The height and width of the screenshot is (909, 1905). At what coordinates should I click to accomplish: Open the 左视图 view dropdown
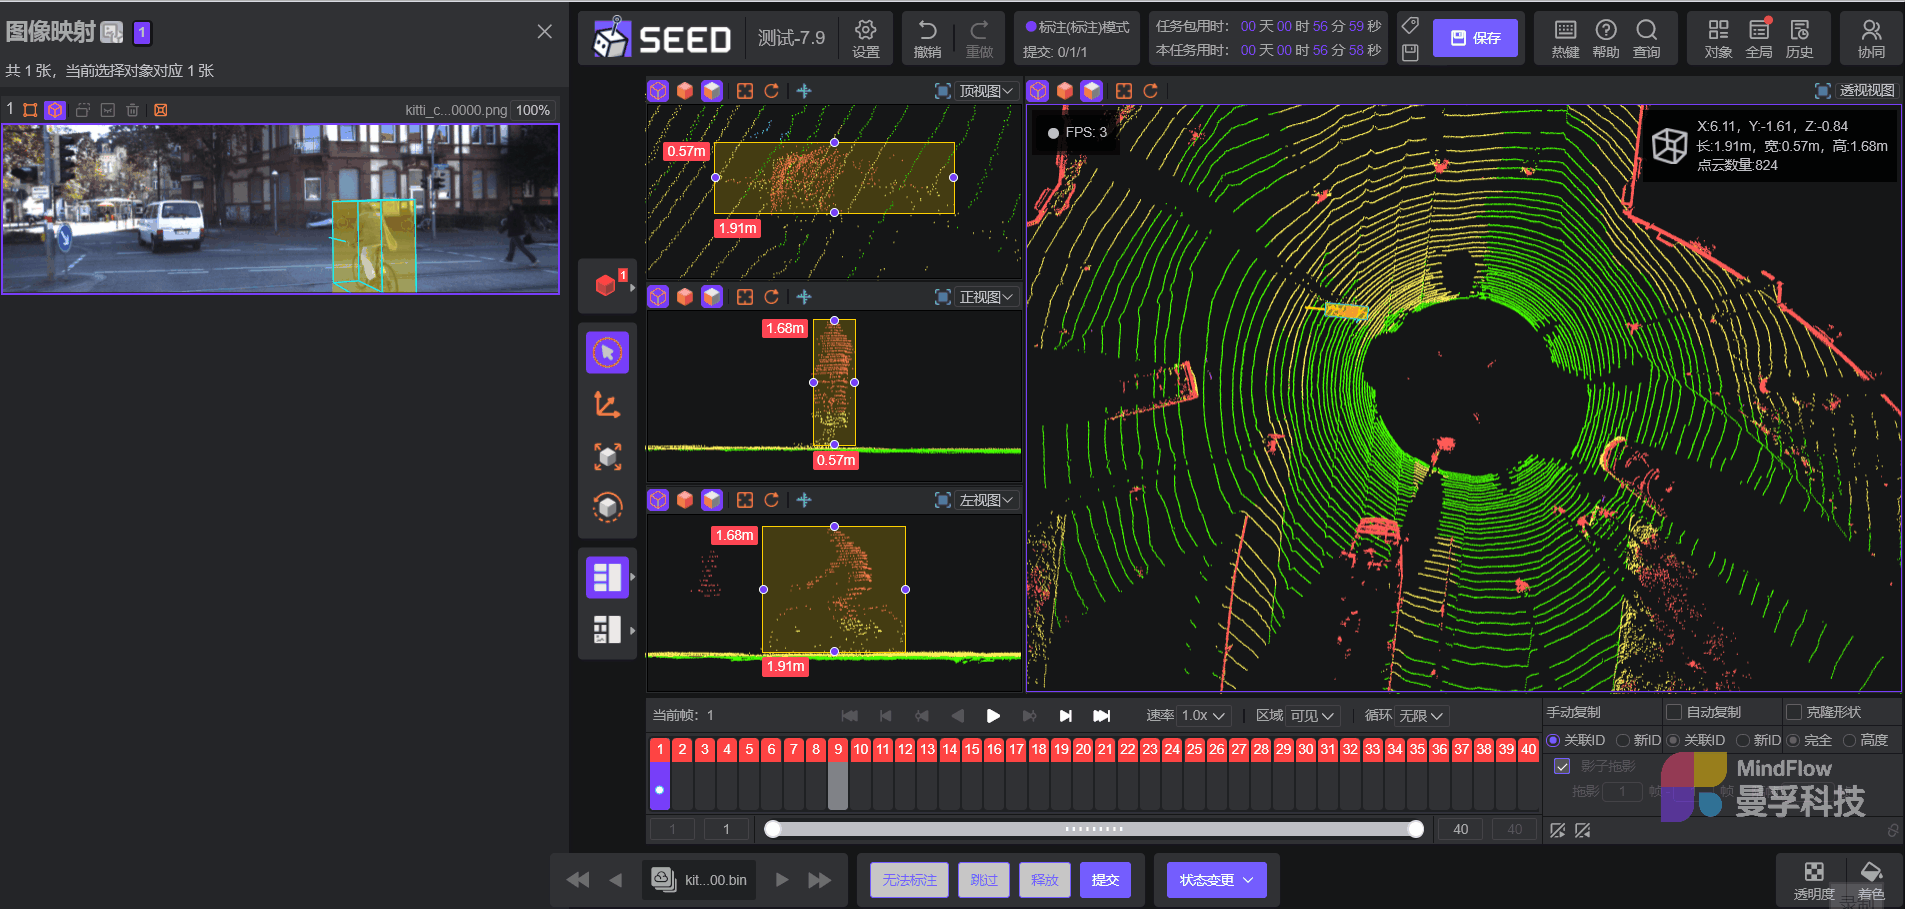click(x=986, y=500)
